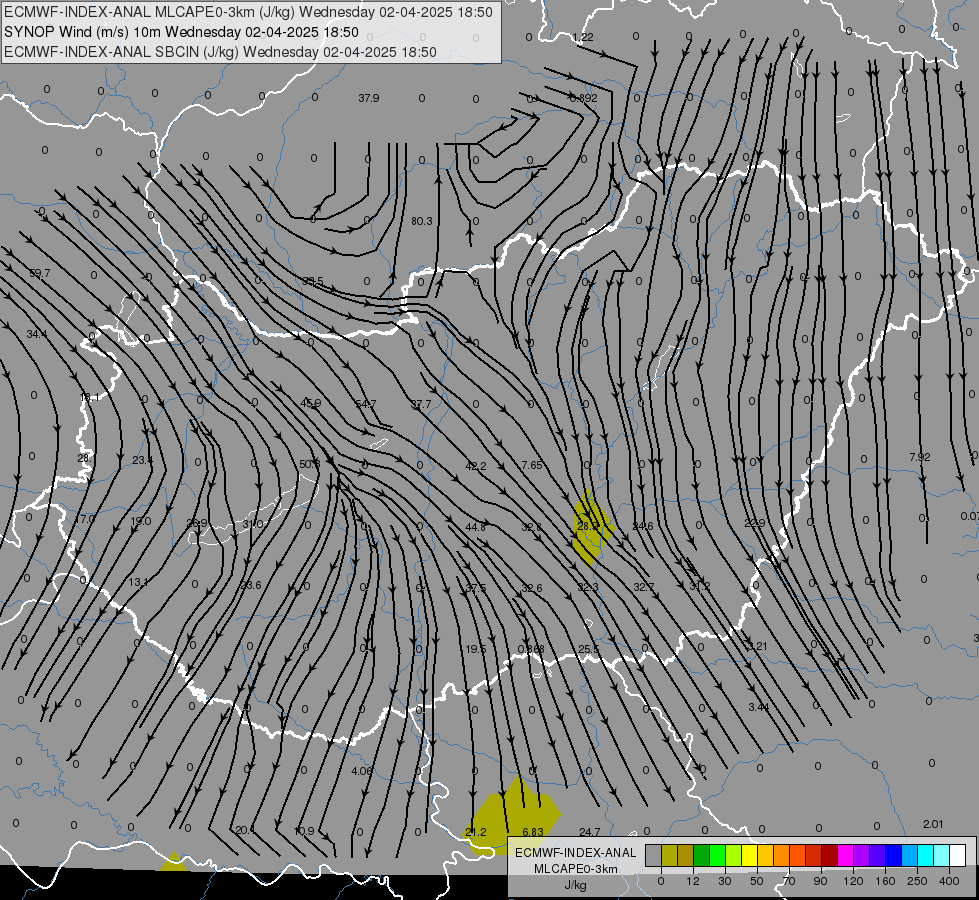Click the map value 3.44

(758, 707)
